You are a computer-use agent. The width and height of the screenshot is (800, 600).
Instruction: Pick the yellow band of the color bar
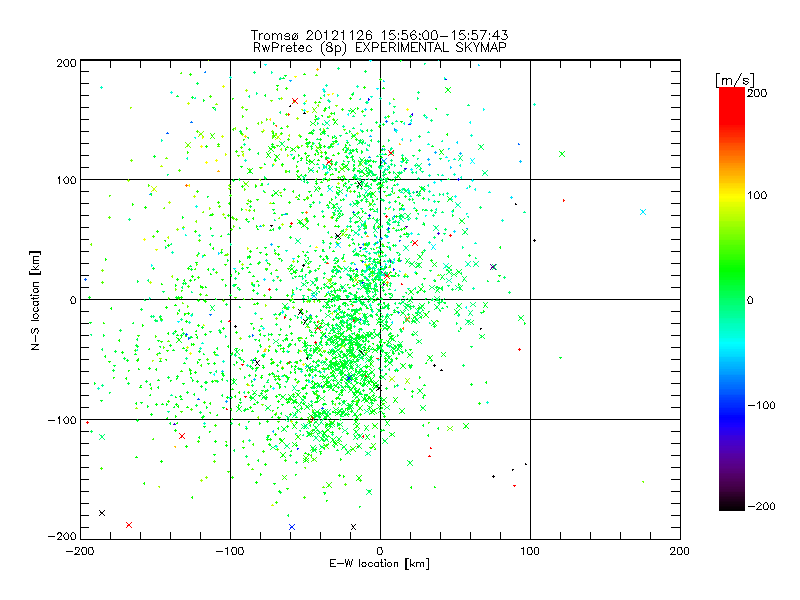point(732,196)
